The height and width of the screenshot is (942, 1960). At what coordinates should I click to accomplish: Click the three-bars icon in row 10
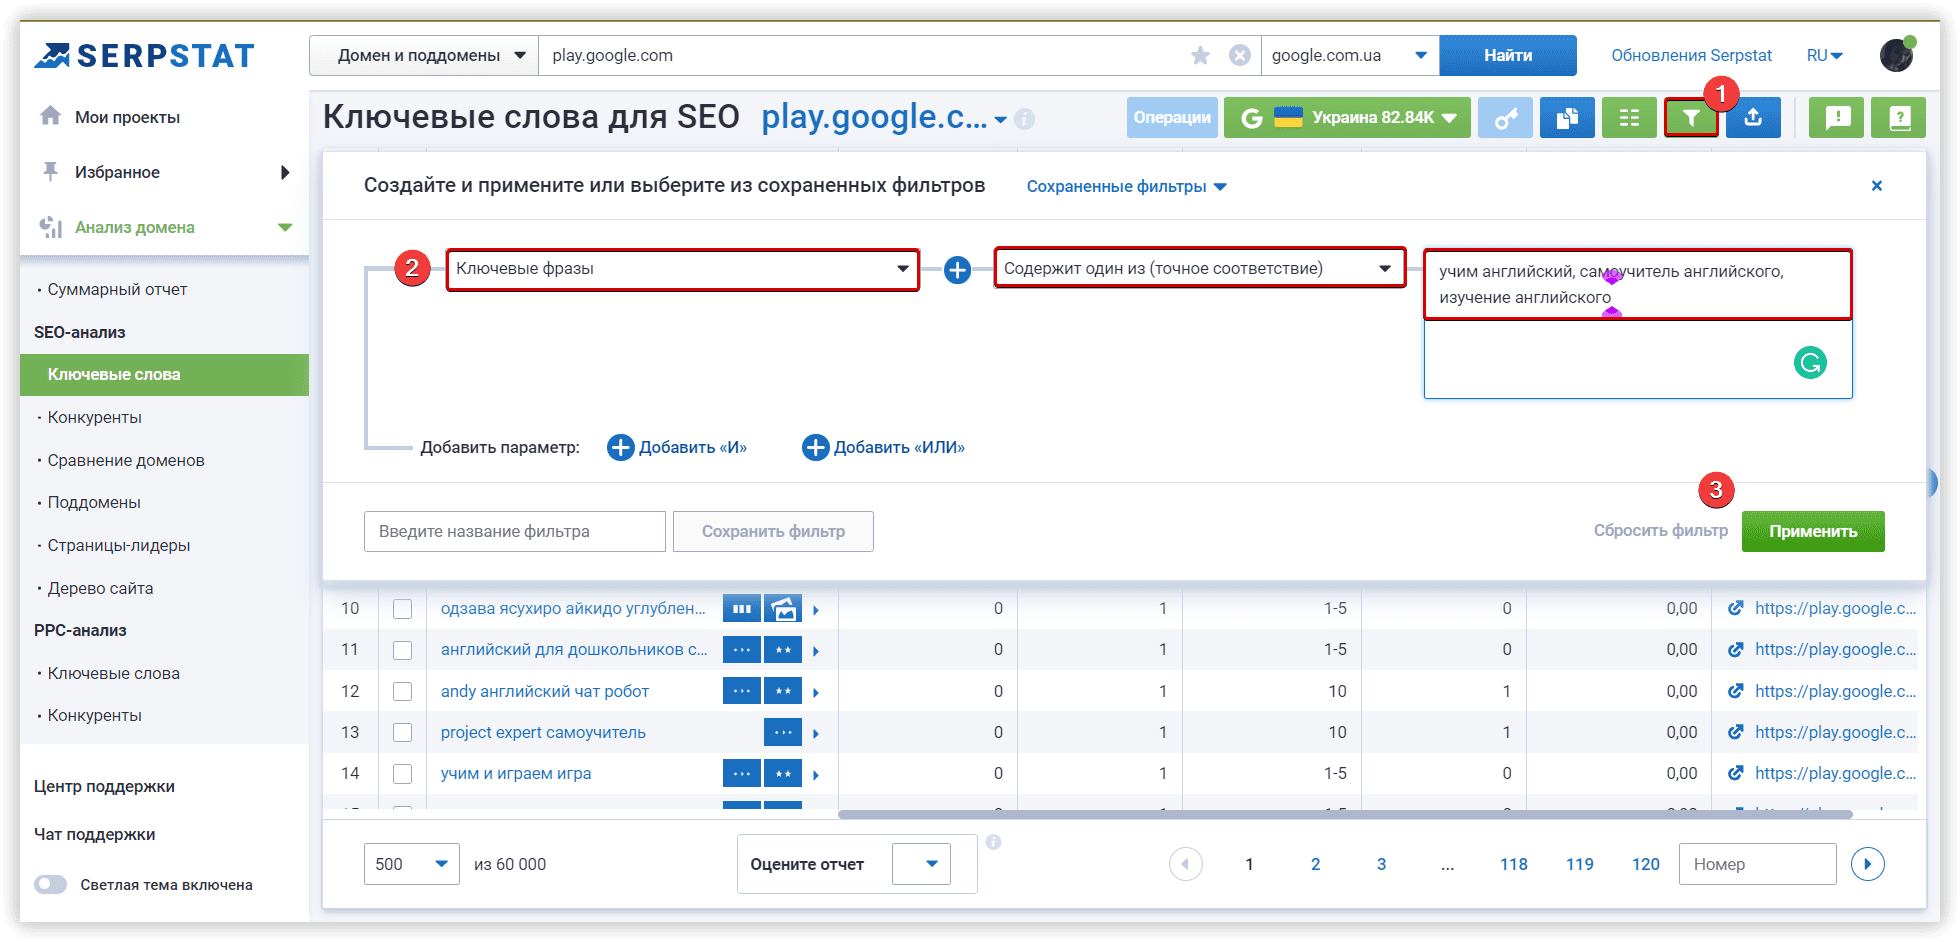pyautogui.click(x=741, y=608)
